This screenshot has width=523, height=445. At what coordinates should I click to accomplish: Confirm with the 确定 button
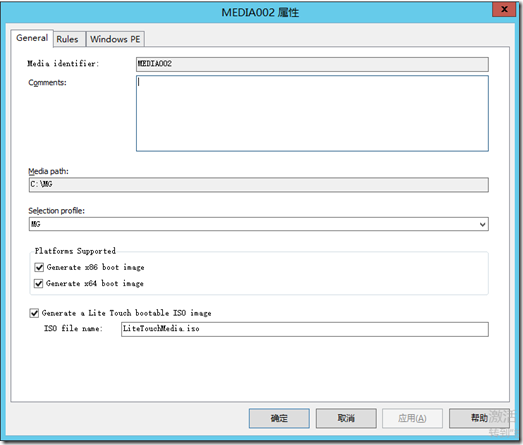(279, 418)
